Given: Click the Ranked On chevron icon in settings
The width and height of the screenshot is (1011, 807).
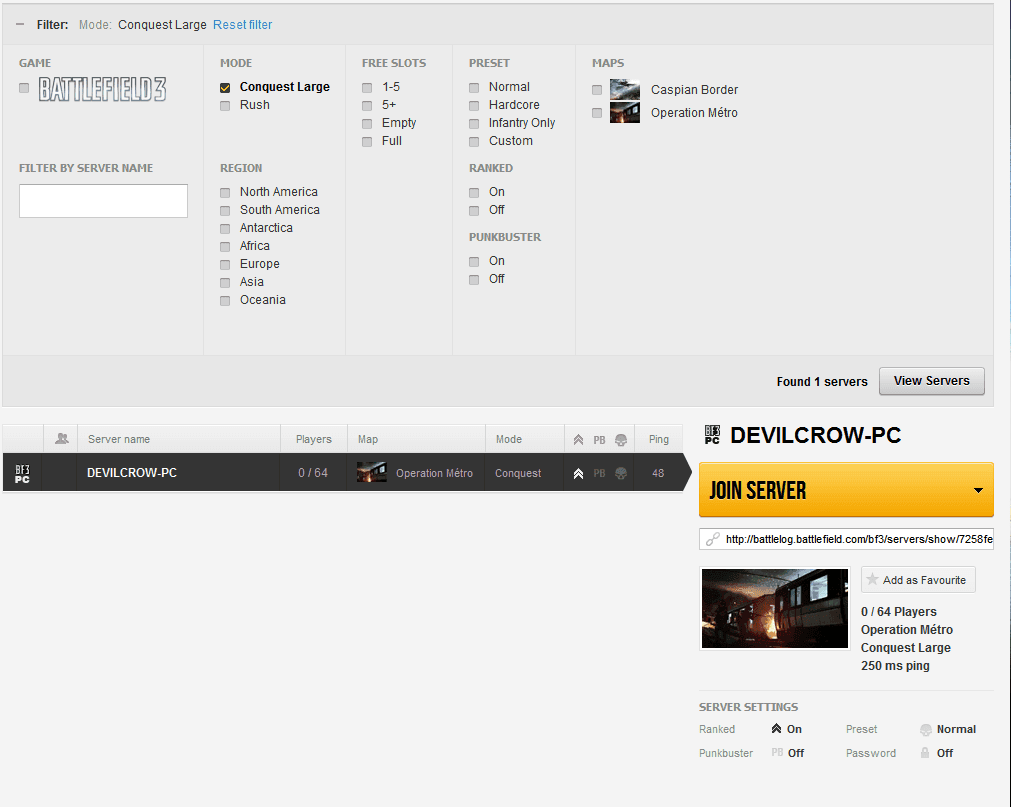Looking at the screenshot, I should (776, 729).
